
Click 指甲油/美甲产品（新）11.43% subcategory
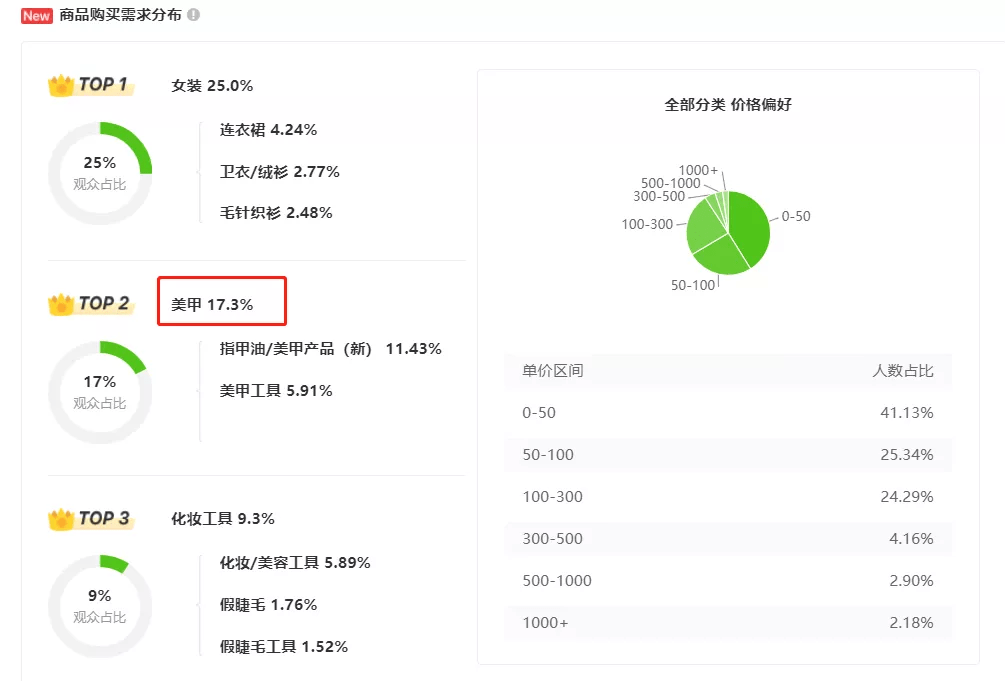(330, 349)
